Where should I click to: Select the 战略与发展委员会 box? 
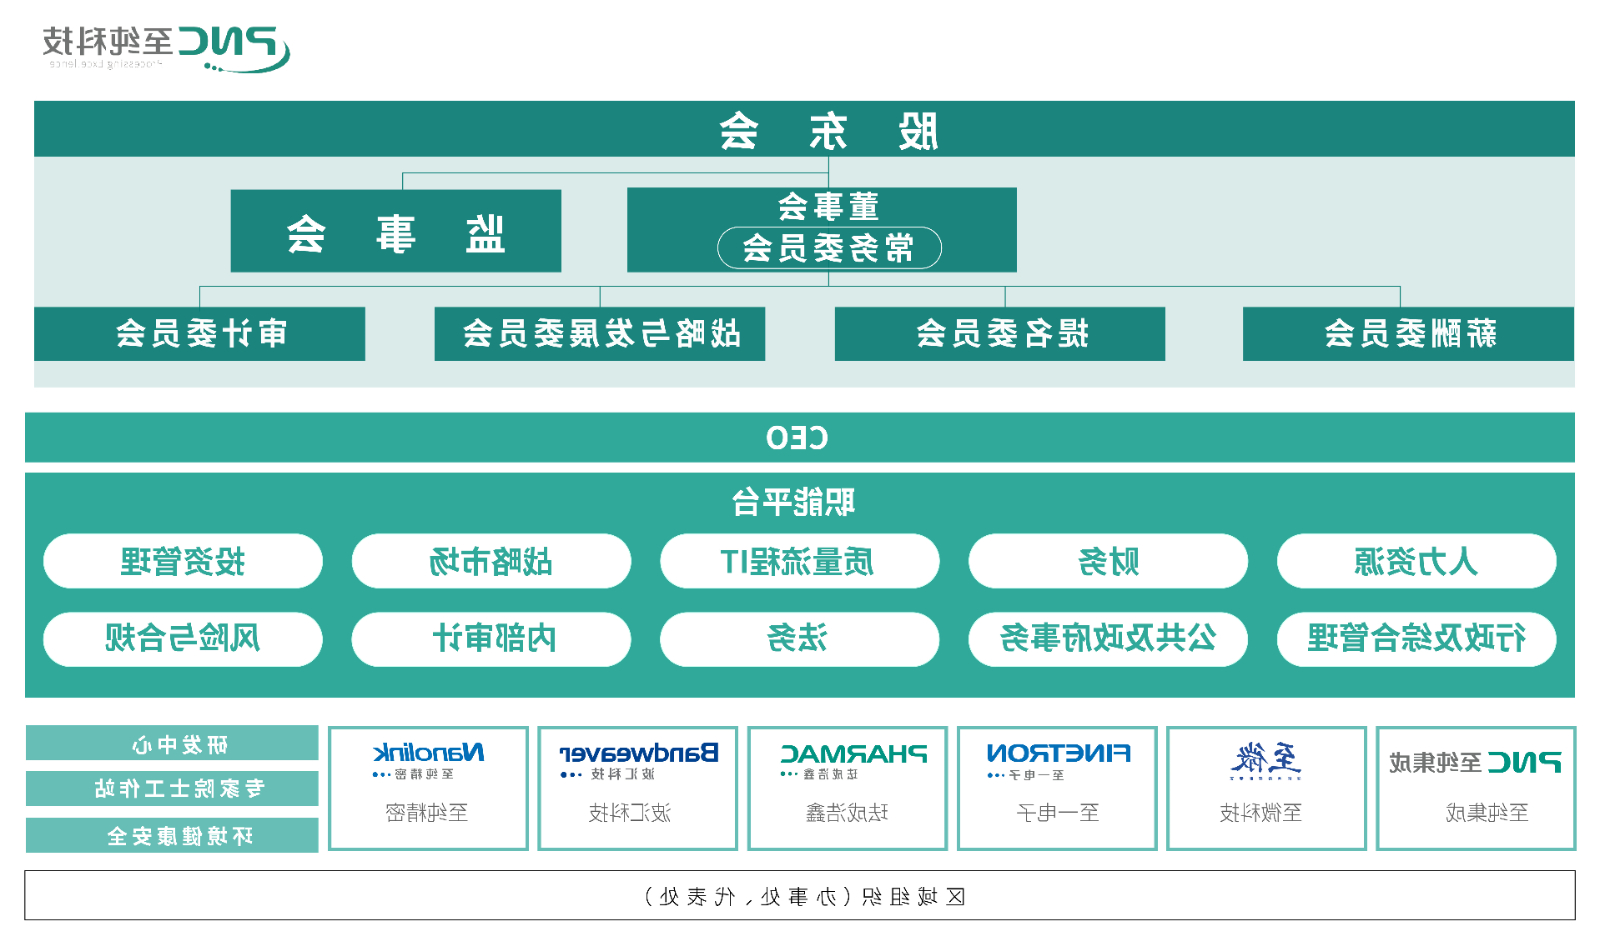click(x=600, y=333)
